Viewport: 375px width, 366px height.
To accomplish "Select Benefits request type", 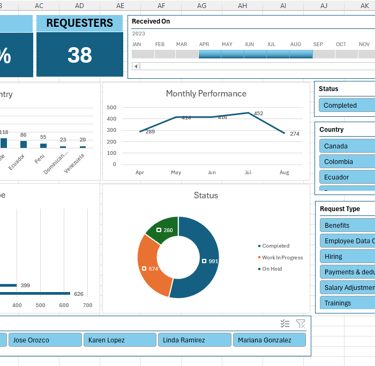I will [x=348, y=225].
